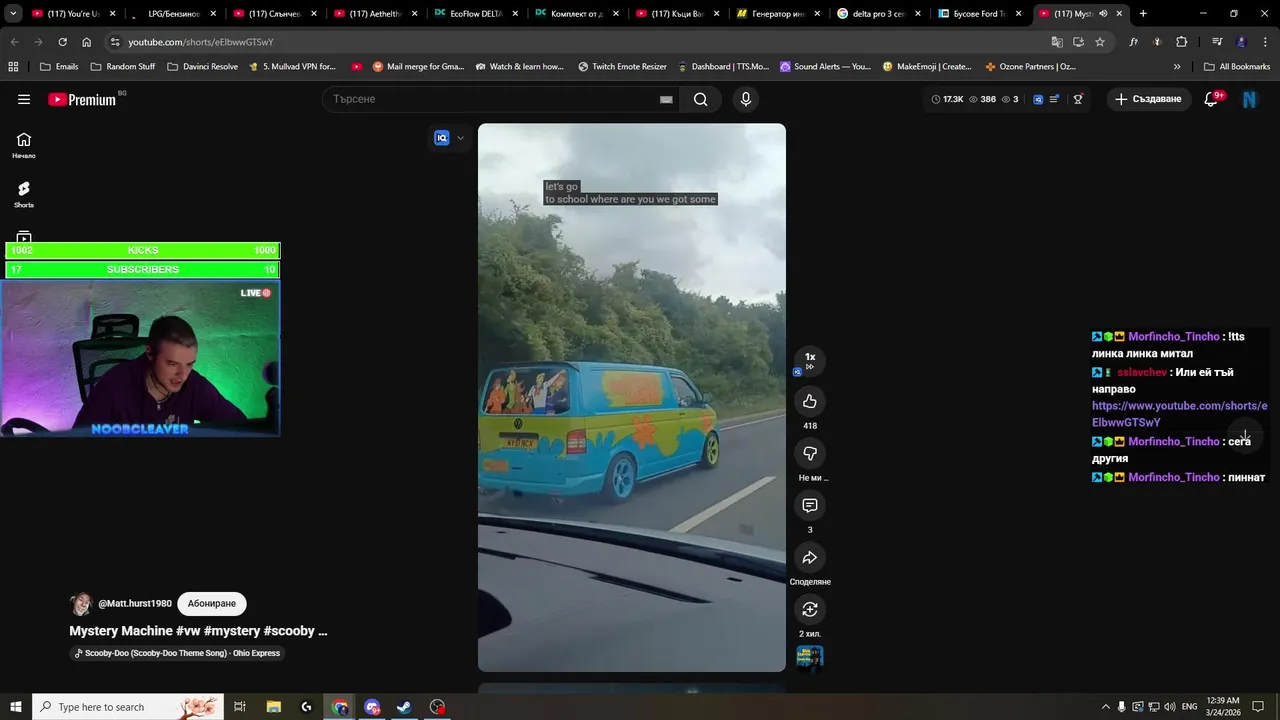Open Chrome extensions puzzle icon
The image size is (1280, 720).
(1181, 42)
